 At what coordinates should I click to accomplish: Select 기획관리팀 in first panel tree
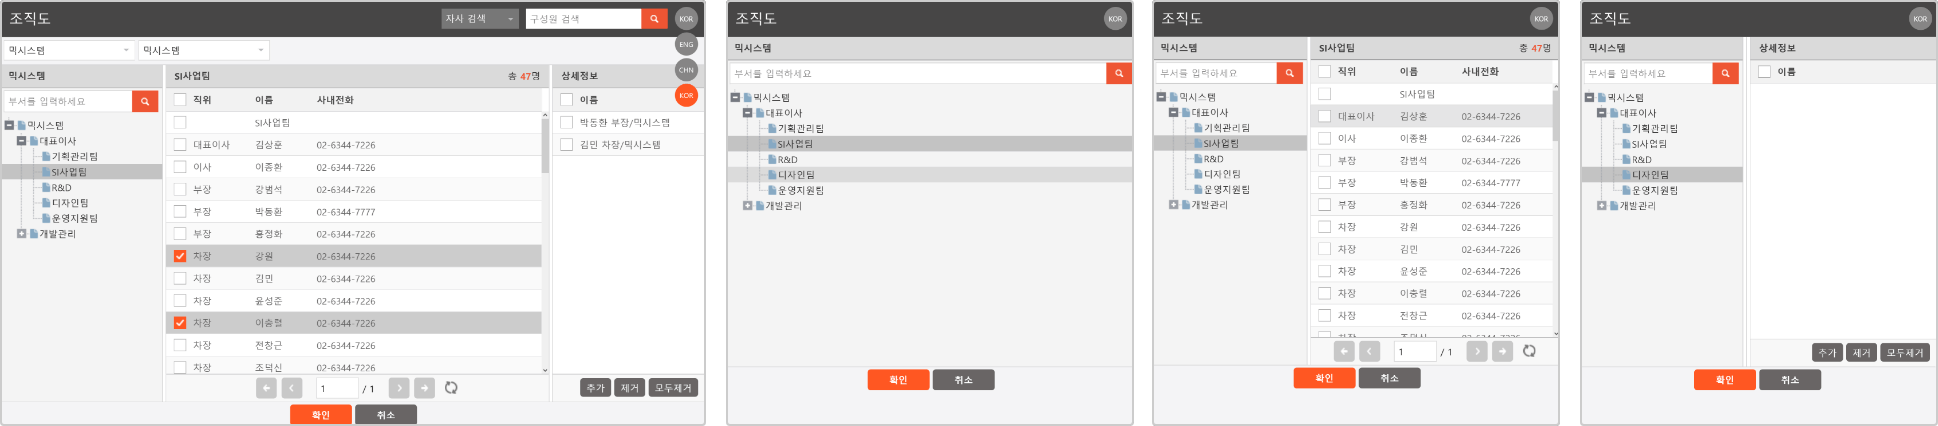point(75,157)
